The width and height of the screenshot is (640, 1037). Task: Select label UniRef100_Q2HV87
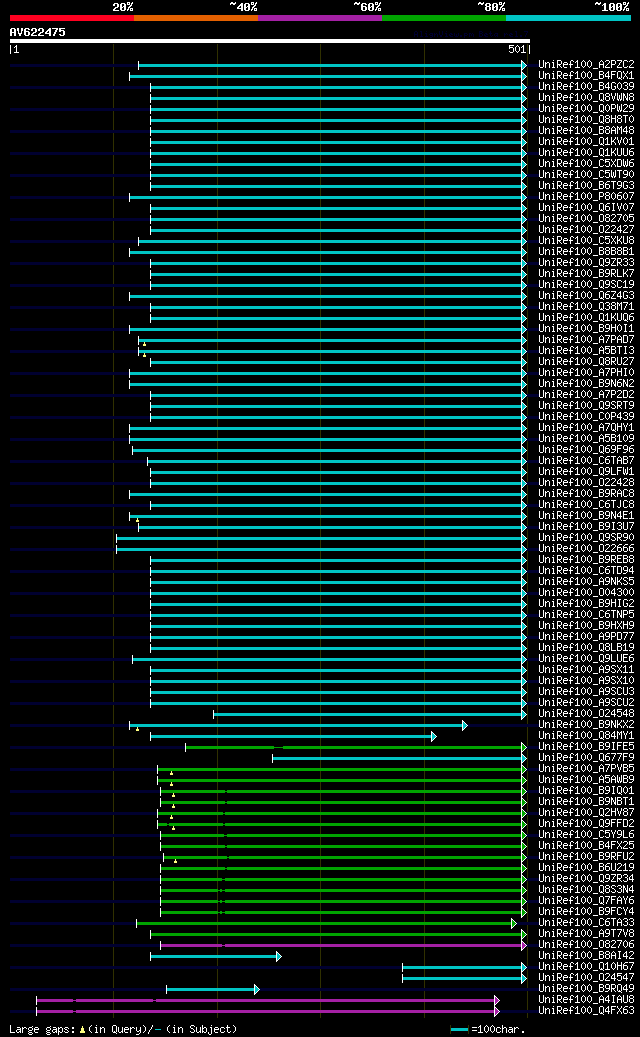[586, 812]
